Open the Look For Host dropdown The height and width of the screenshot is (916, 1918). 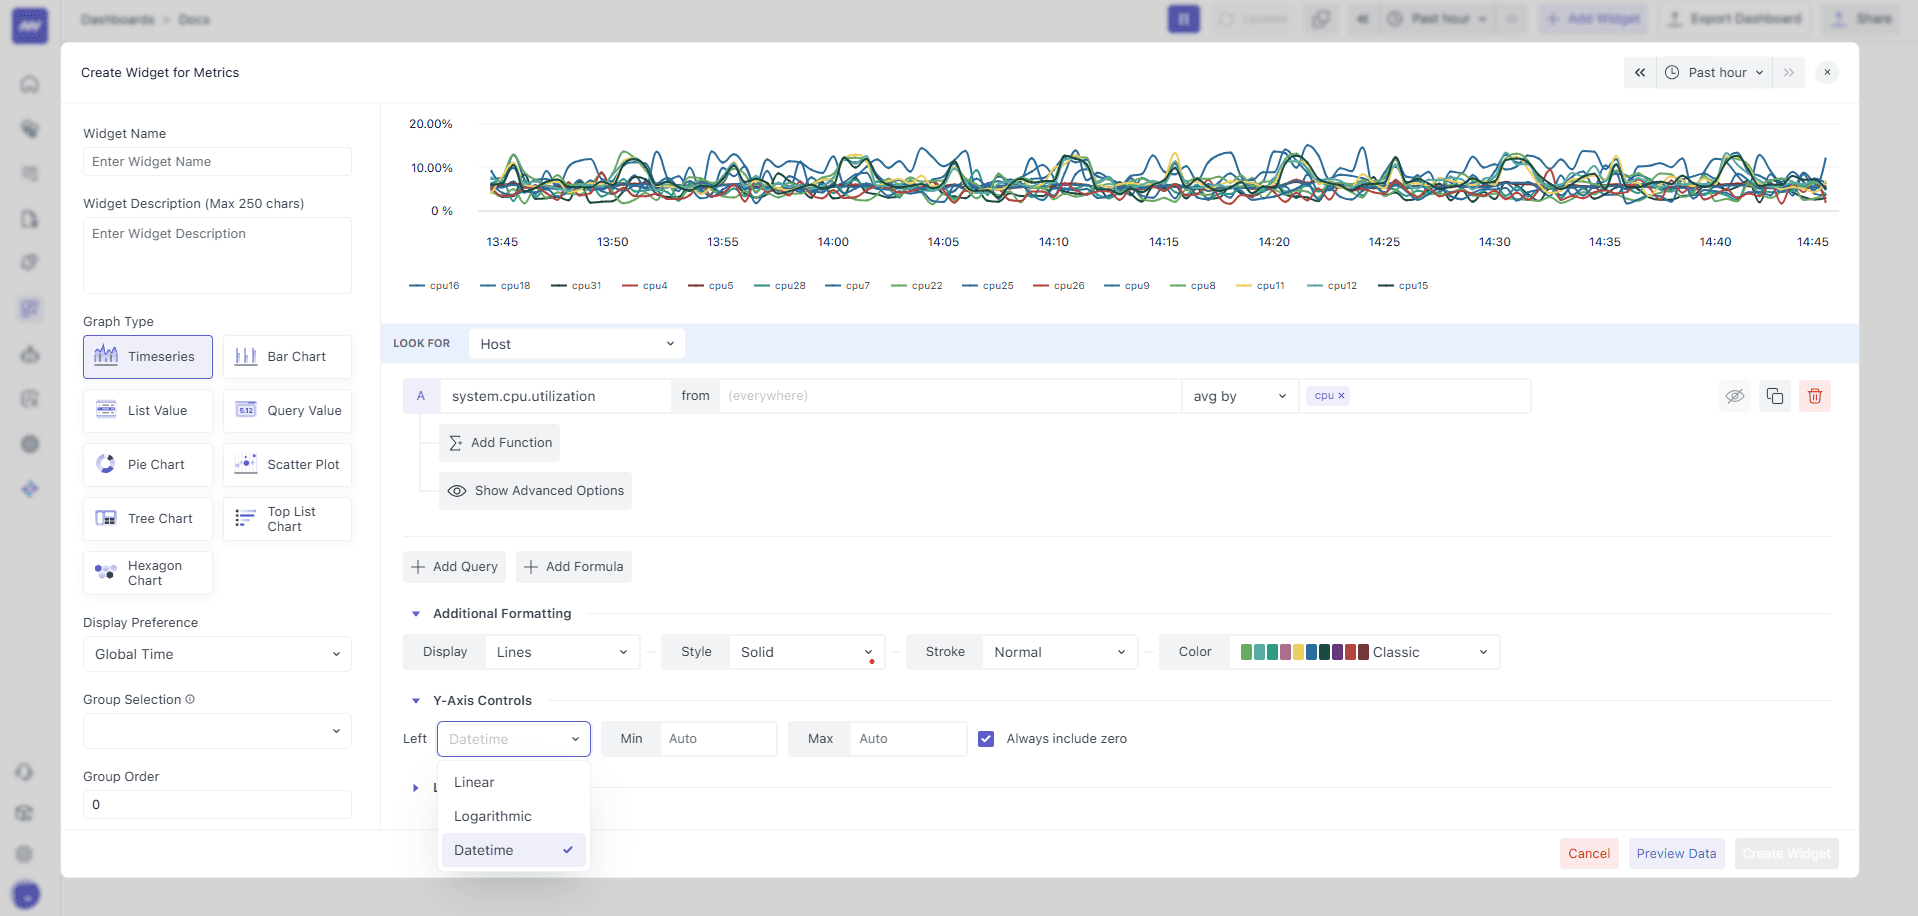[576, 343]
